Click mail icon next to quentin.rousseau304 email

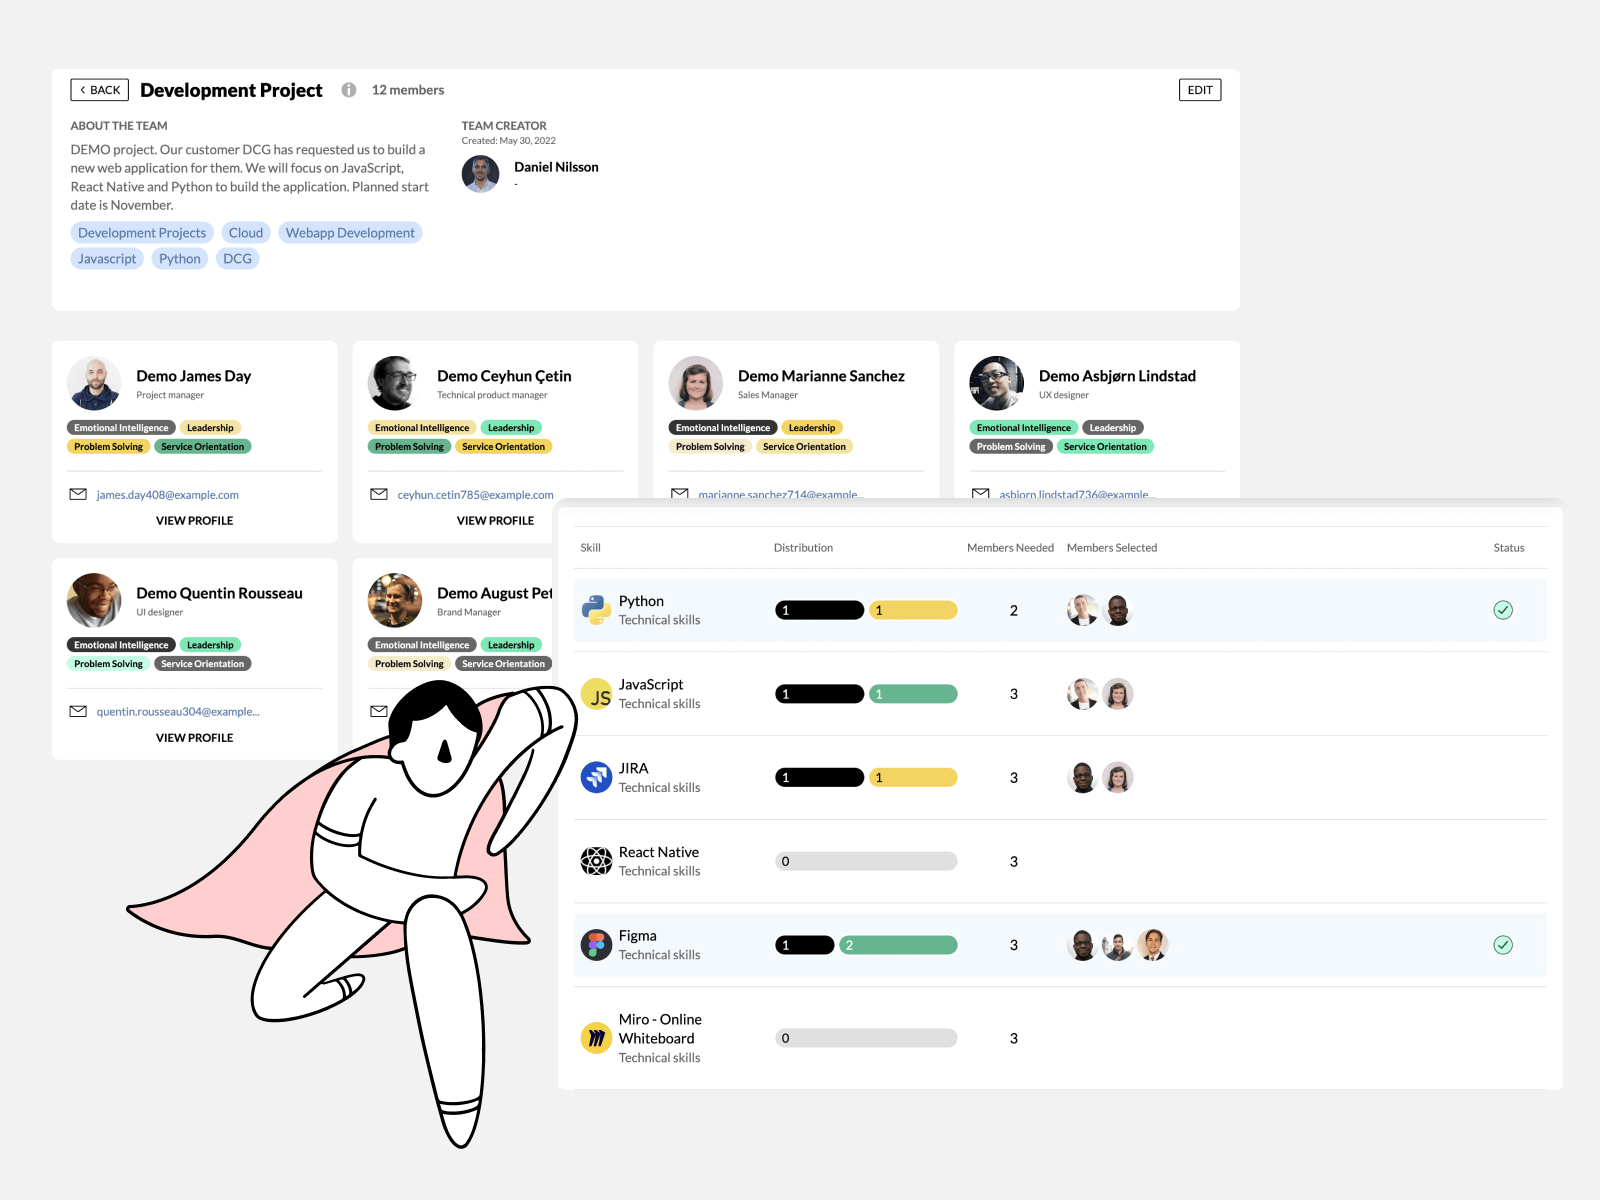(x=78, y=711)
